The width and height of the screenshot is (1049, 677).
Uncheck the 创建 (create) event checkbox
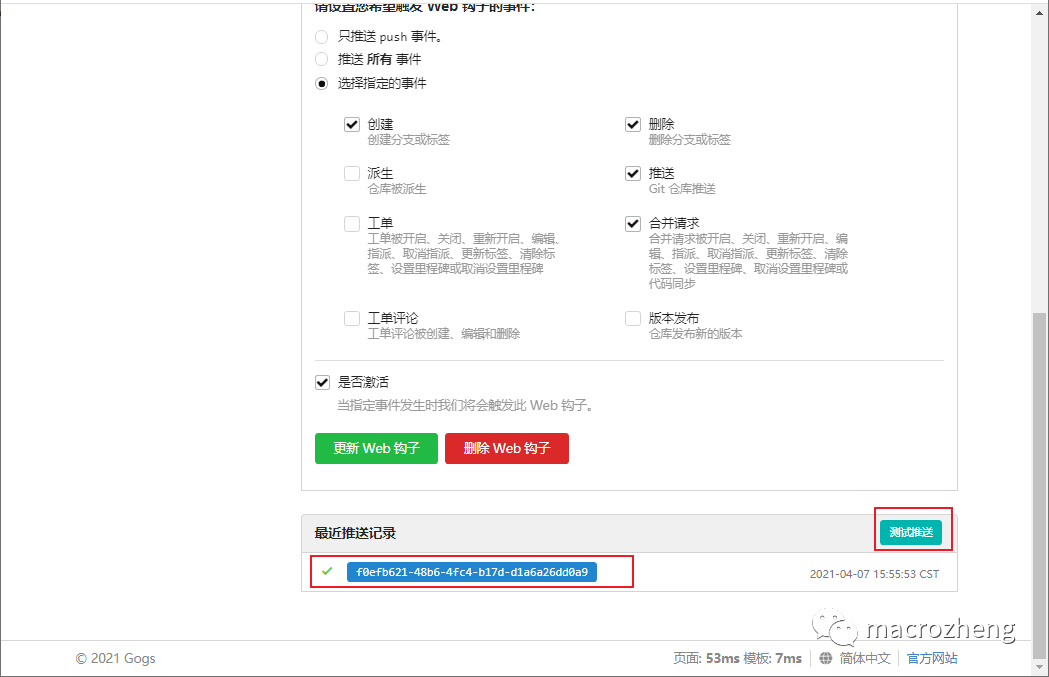coord(352,124)
